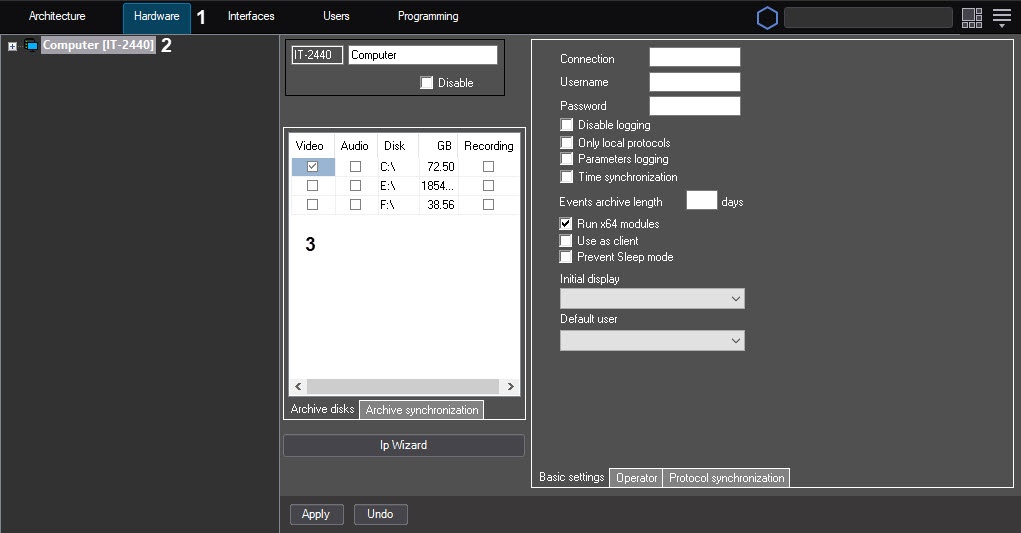This screenshot has height=533, width=1021.
Task: Click the computer icon beside Computer [IT-2440]
Action: [30, 46]
